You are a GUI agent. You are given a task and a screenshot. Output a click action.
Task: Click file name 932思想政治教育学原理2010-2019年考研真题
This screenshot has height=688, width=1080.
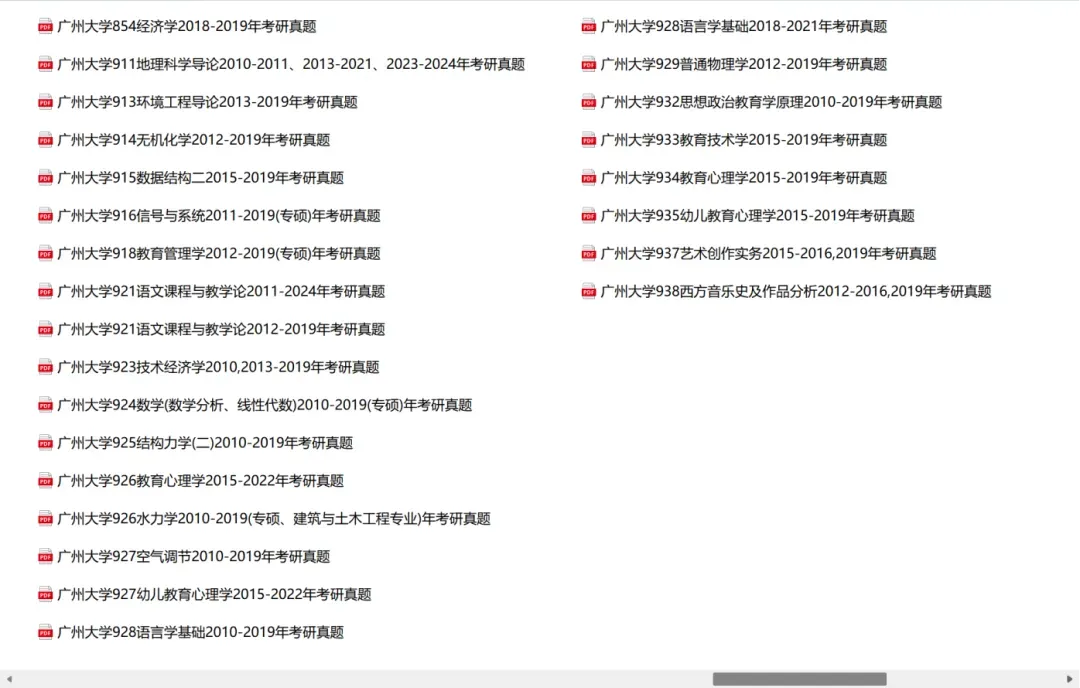(771, 102)
